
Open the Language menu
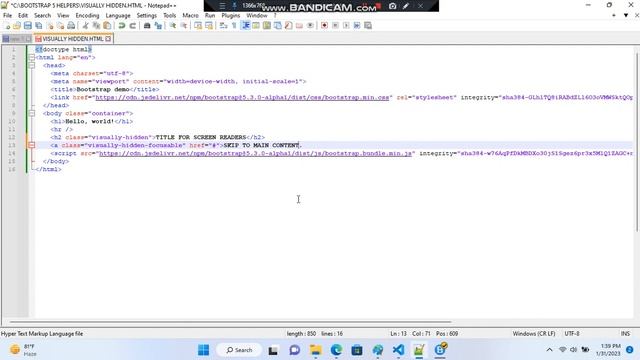[x=118, y=16]
